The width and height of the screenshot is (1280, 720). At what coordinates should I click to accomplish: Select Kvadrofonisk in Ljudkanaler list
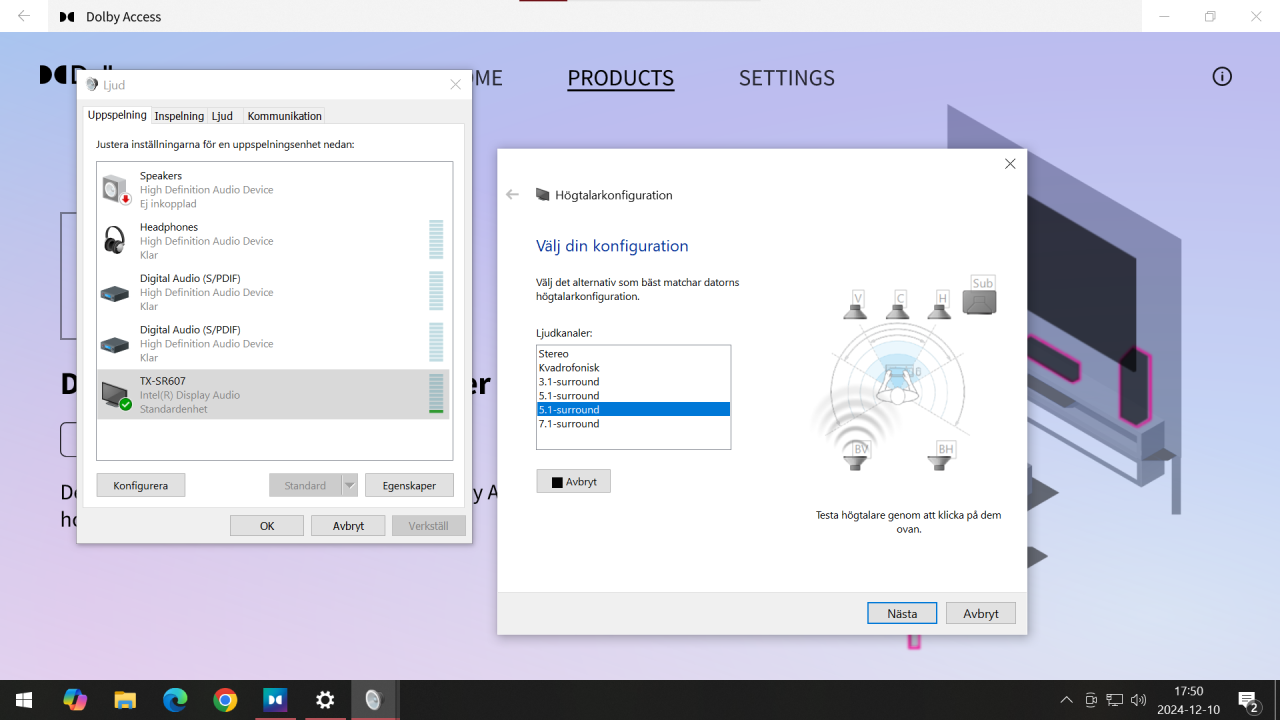point(633,368)
